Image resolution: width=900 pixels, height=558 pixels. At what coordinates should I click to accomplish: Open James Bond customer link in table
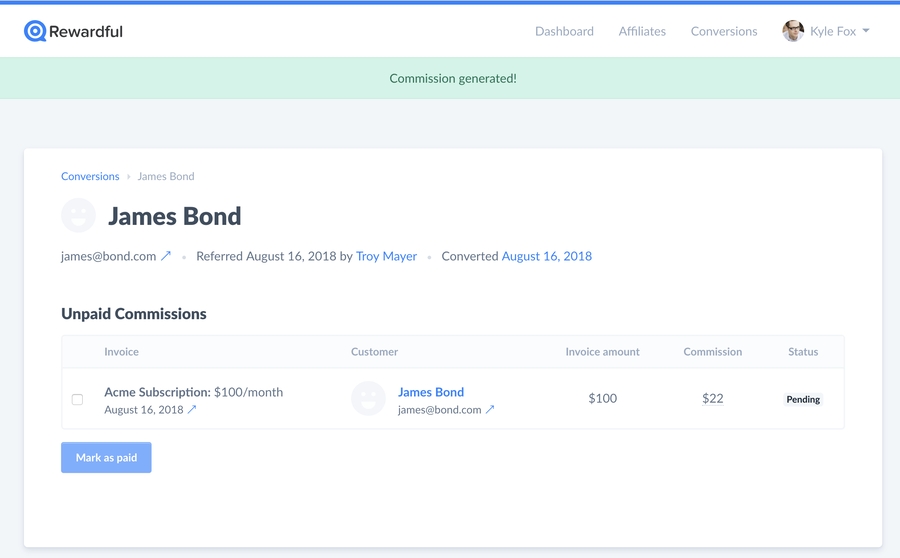point(431,392)
